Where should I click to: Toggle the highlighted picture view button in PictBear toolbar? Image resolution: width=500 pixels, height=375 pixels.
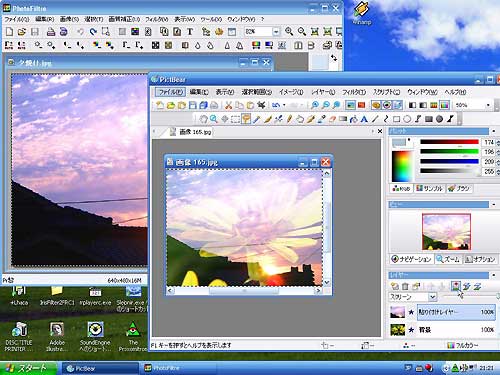(x=350, y=105)
